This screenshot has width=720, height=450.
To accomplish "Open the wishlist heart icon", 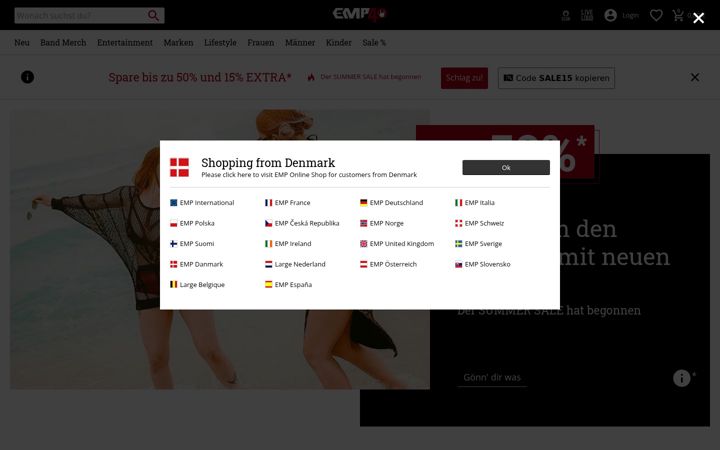I will (656, 16).
